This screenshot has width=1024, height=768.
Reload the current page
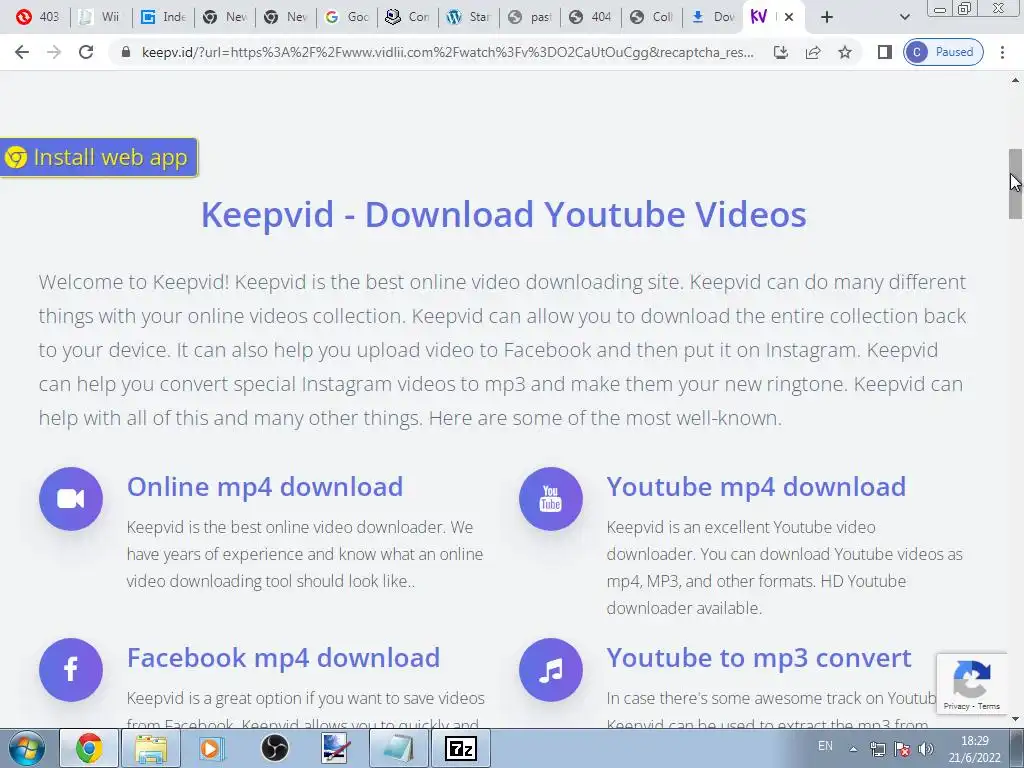86,52
